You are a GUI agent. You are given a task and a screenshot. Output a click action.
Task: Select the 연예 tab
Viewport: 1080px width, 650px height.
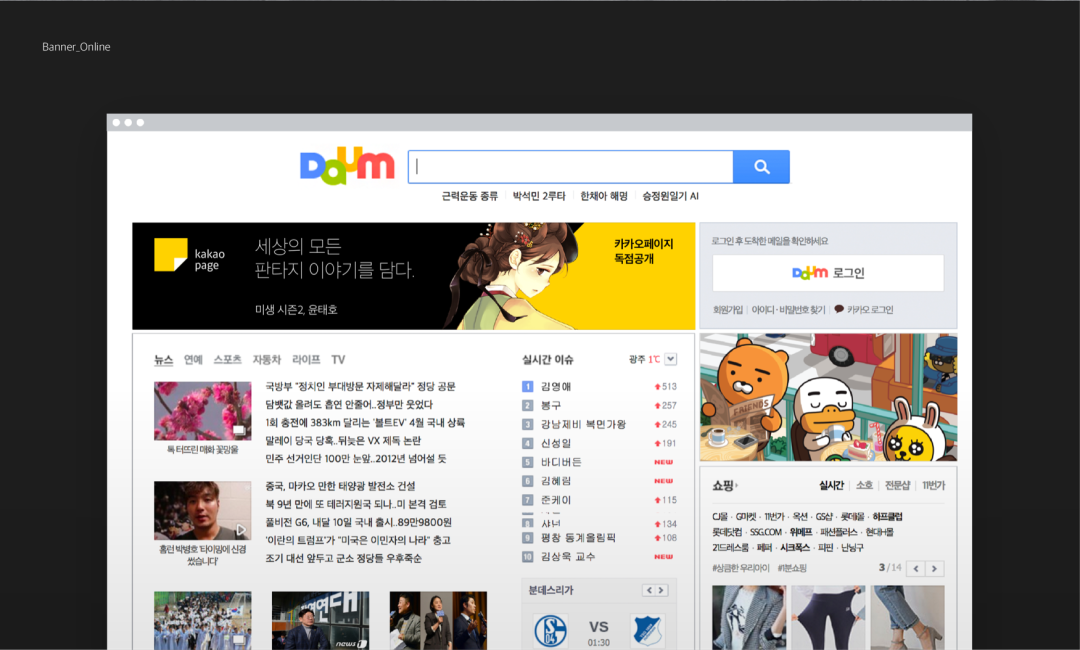click(x=193, y=359)
